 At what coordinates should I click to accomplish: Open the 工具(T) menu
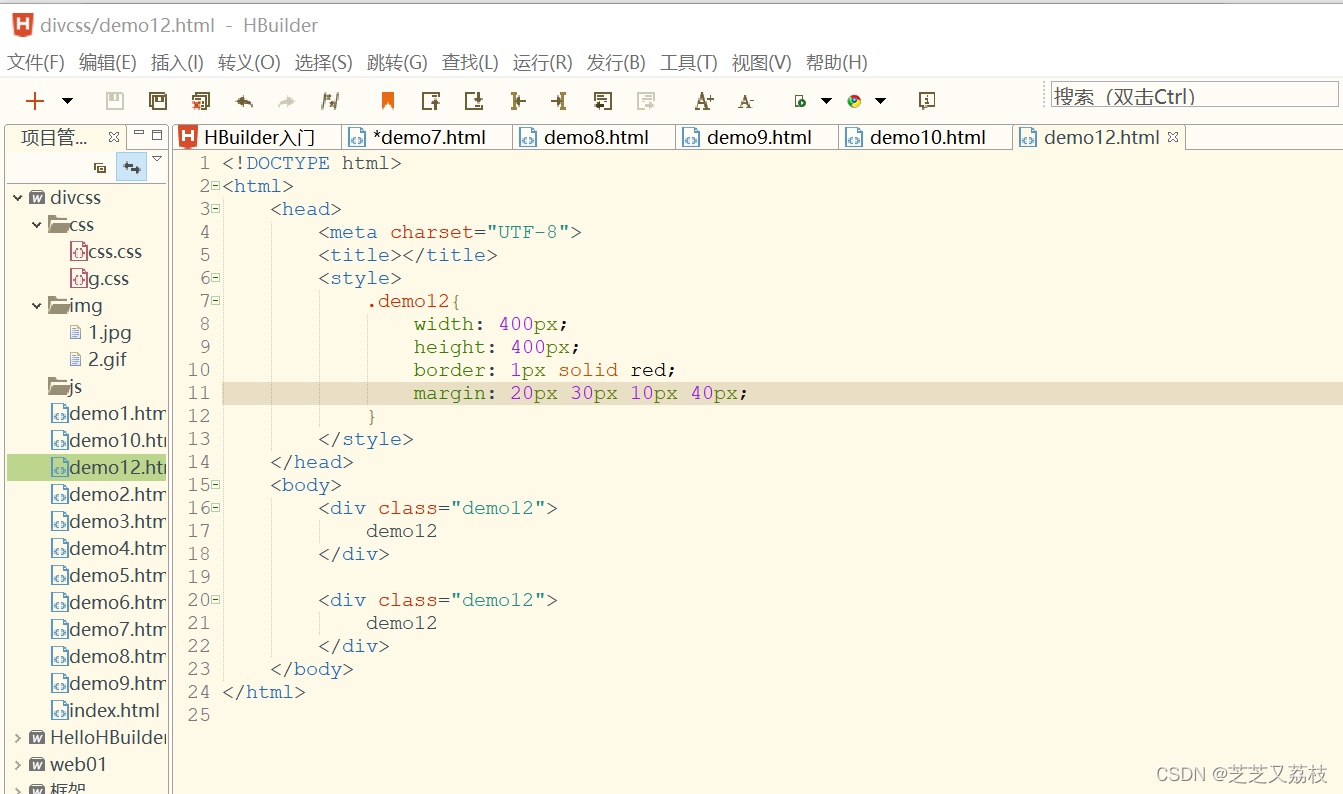point(689,63)
